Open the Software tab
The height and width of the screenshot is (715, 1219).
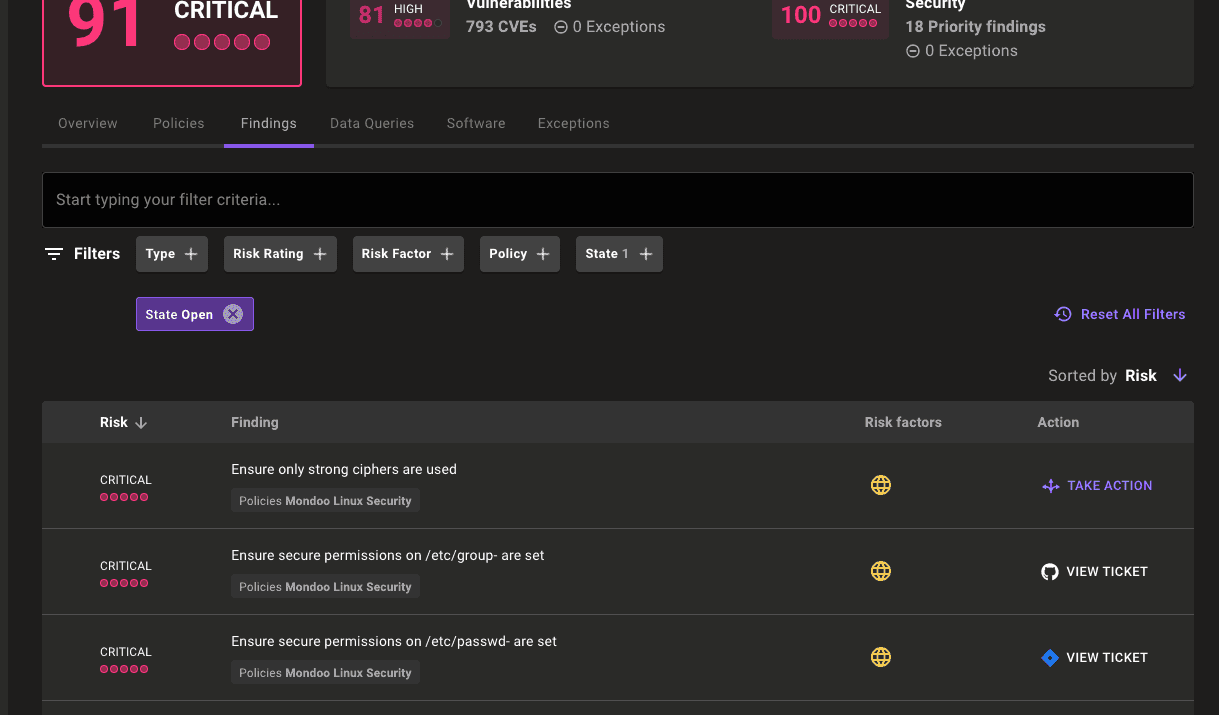[x=476, y=123]
